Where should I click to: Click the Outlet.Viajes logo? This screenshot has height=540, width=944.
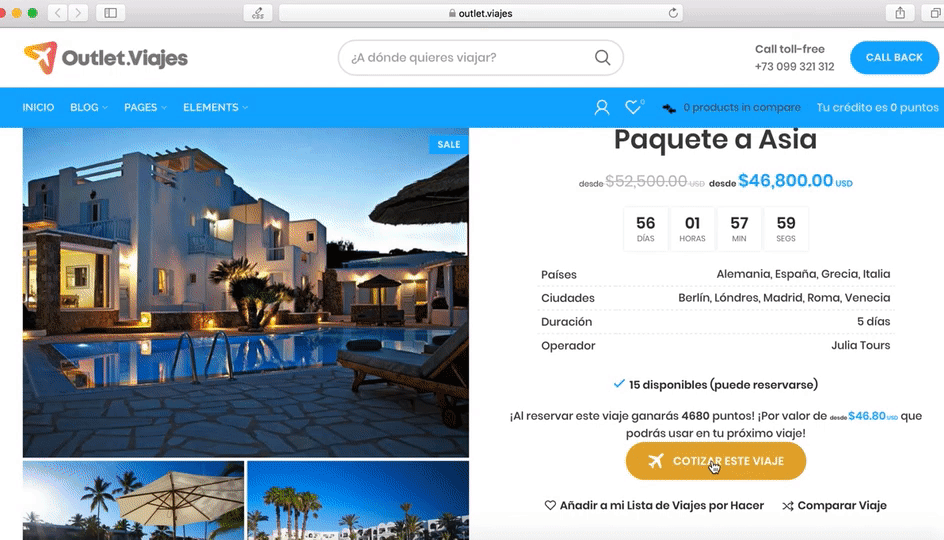105,58
